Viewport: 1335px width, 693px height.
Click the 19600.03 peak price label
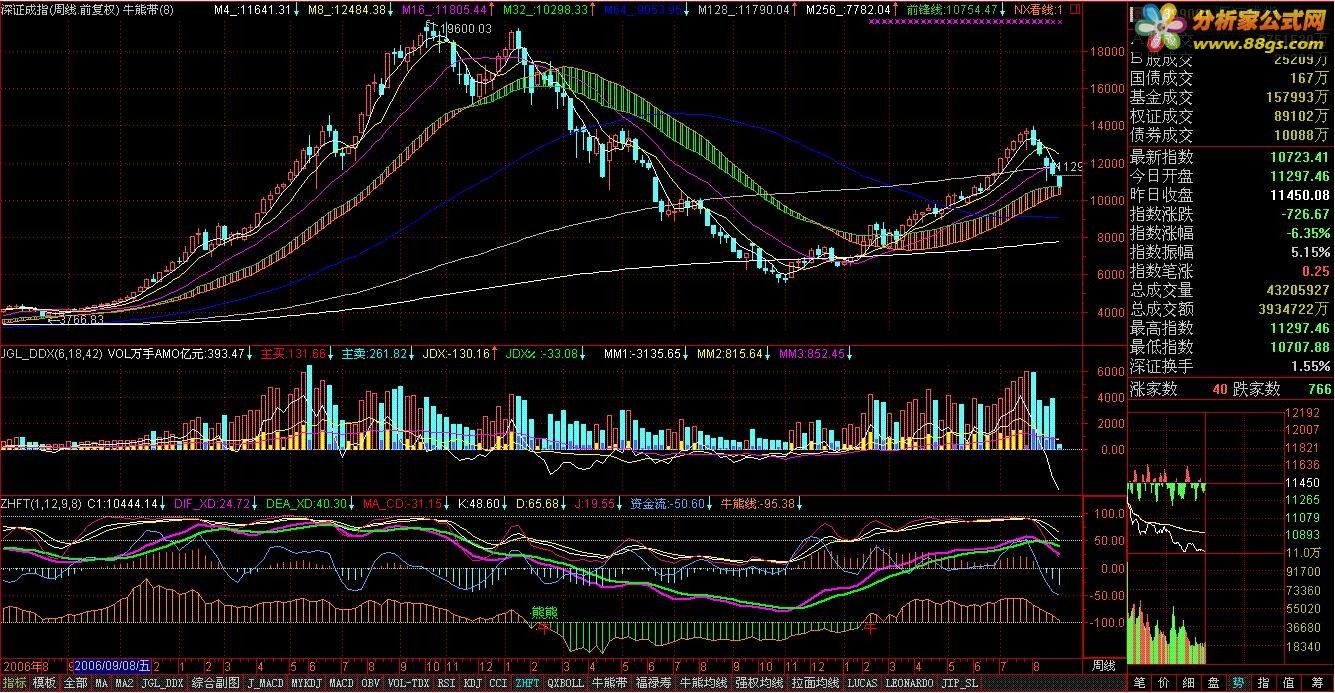[x=467, y=29]
